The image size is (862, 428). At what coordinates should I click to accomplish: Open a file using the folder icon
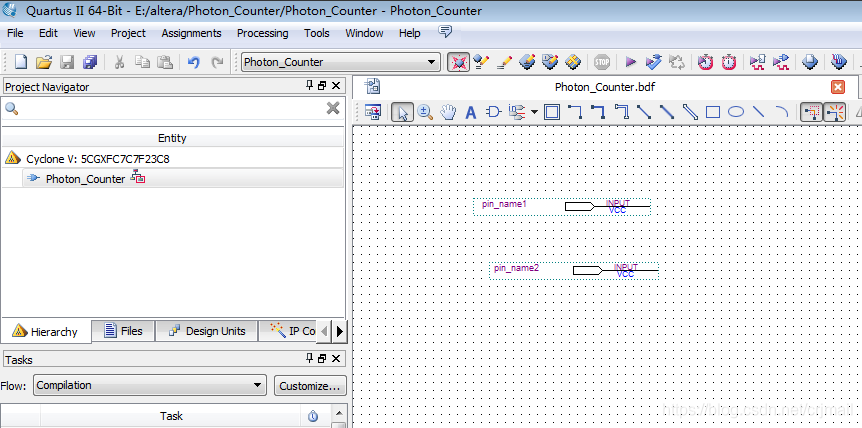[x=44, y=62]
